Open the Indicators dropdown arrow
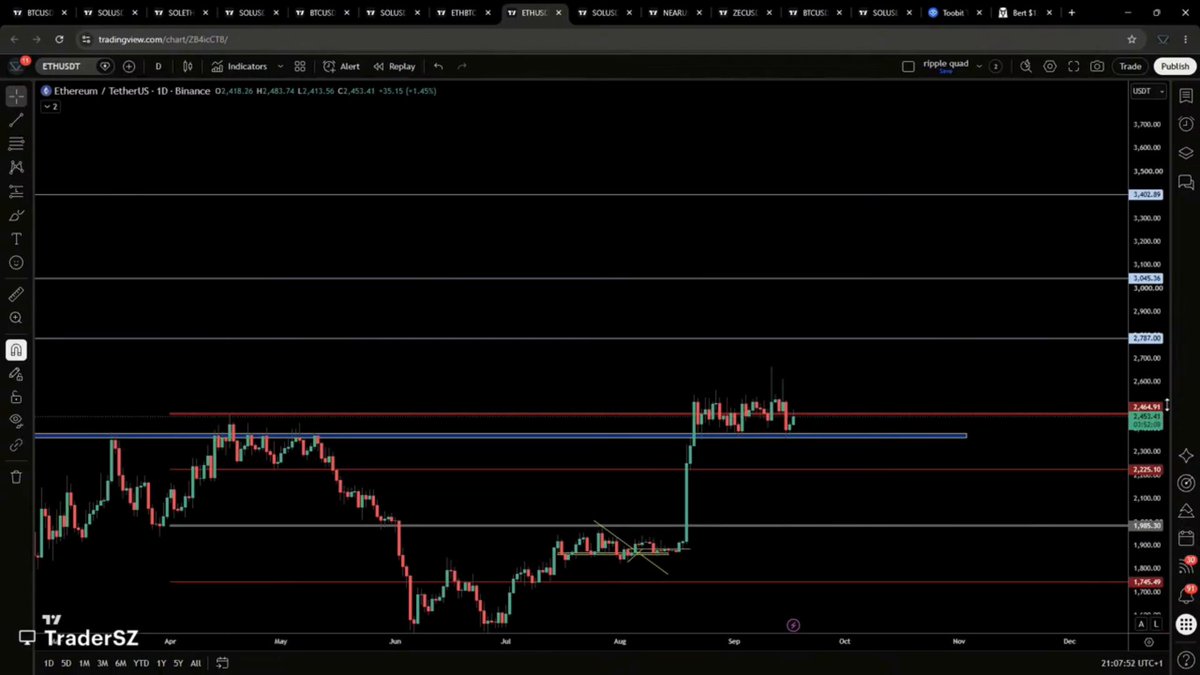The width and height of the screenshot is (1200, 675). coord(281,66)
